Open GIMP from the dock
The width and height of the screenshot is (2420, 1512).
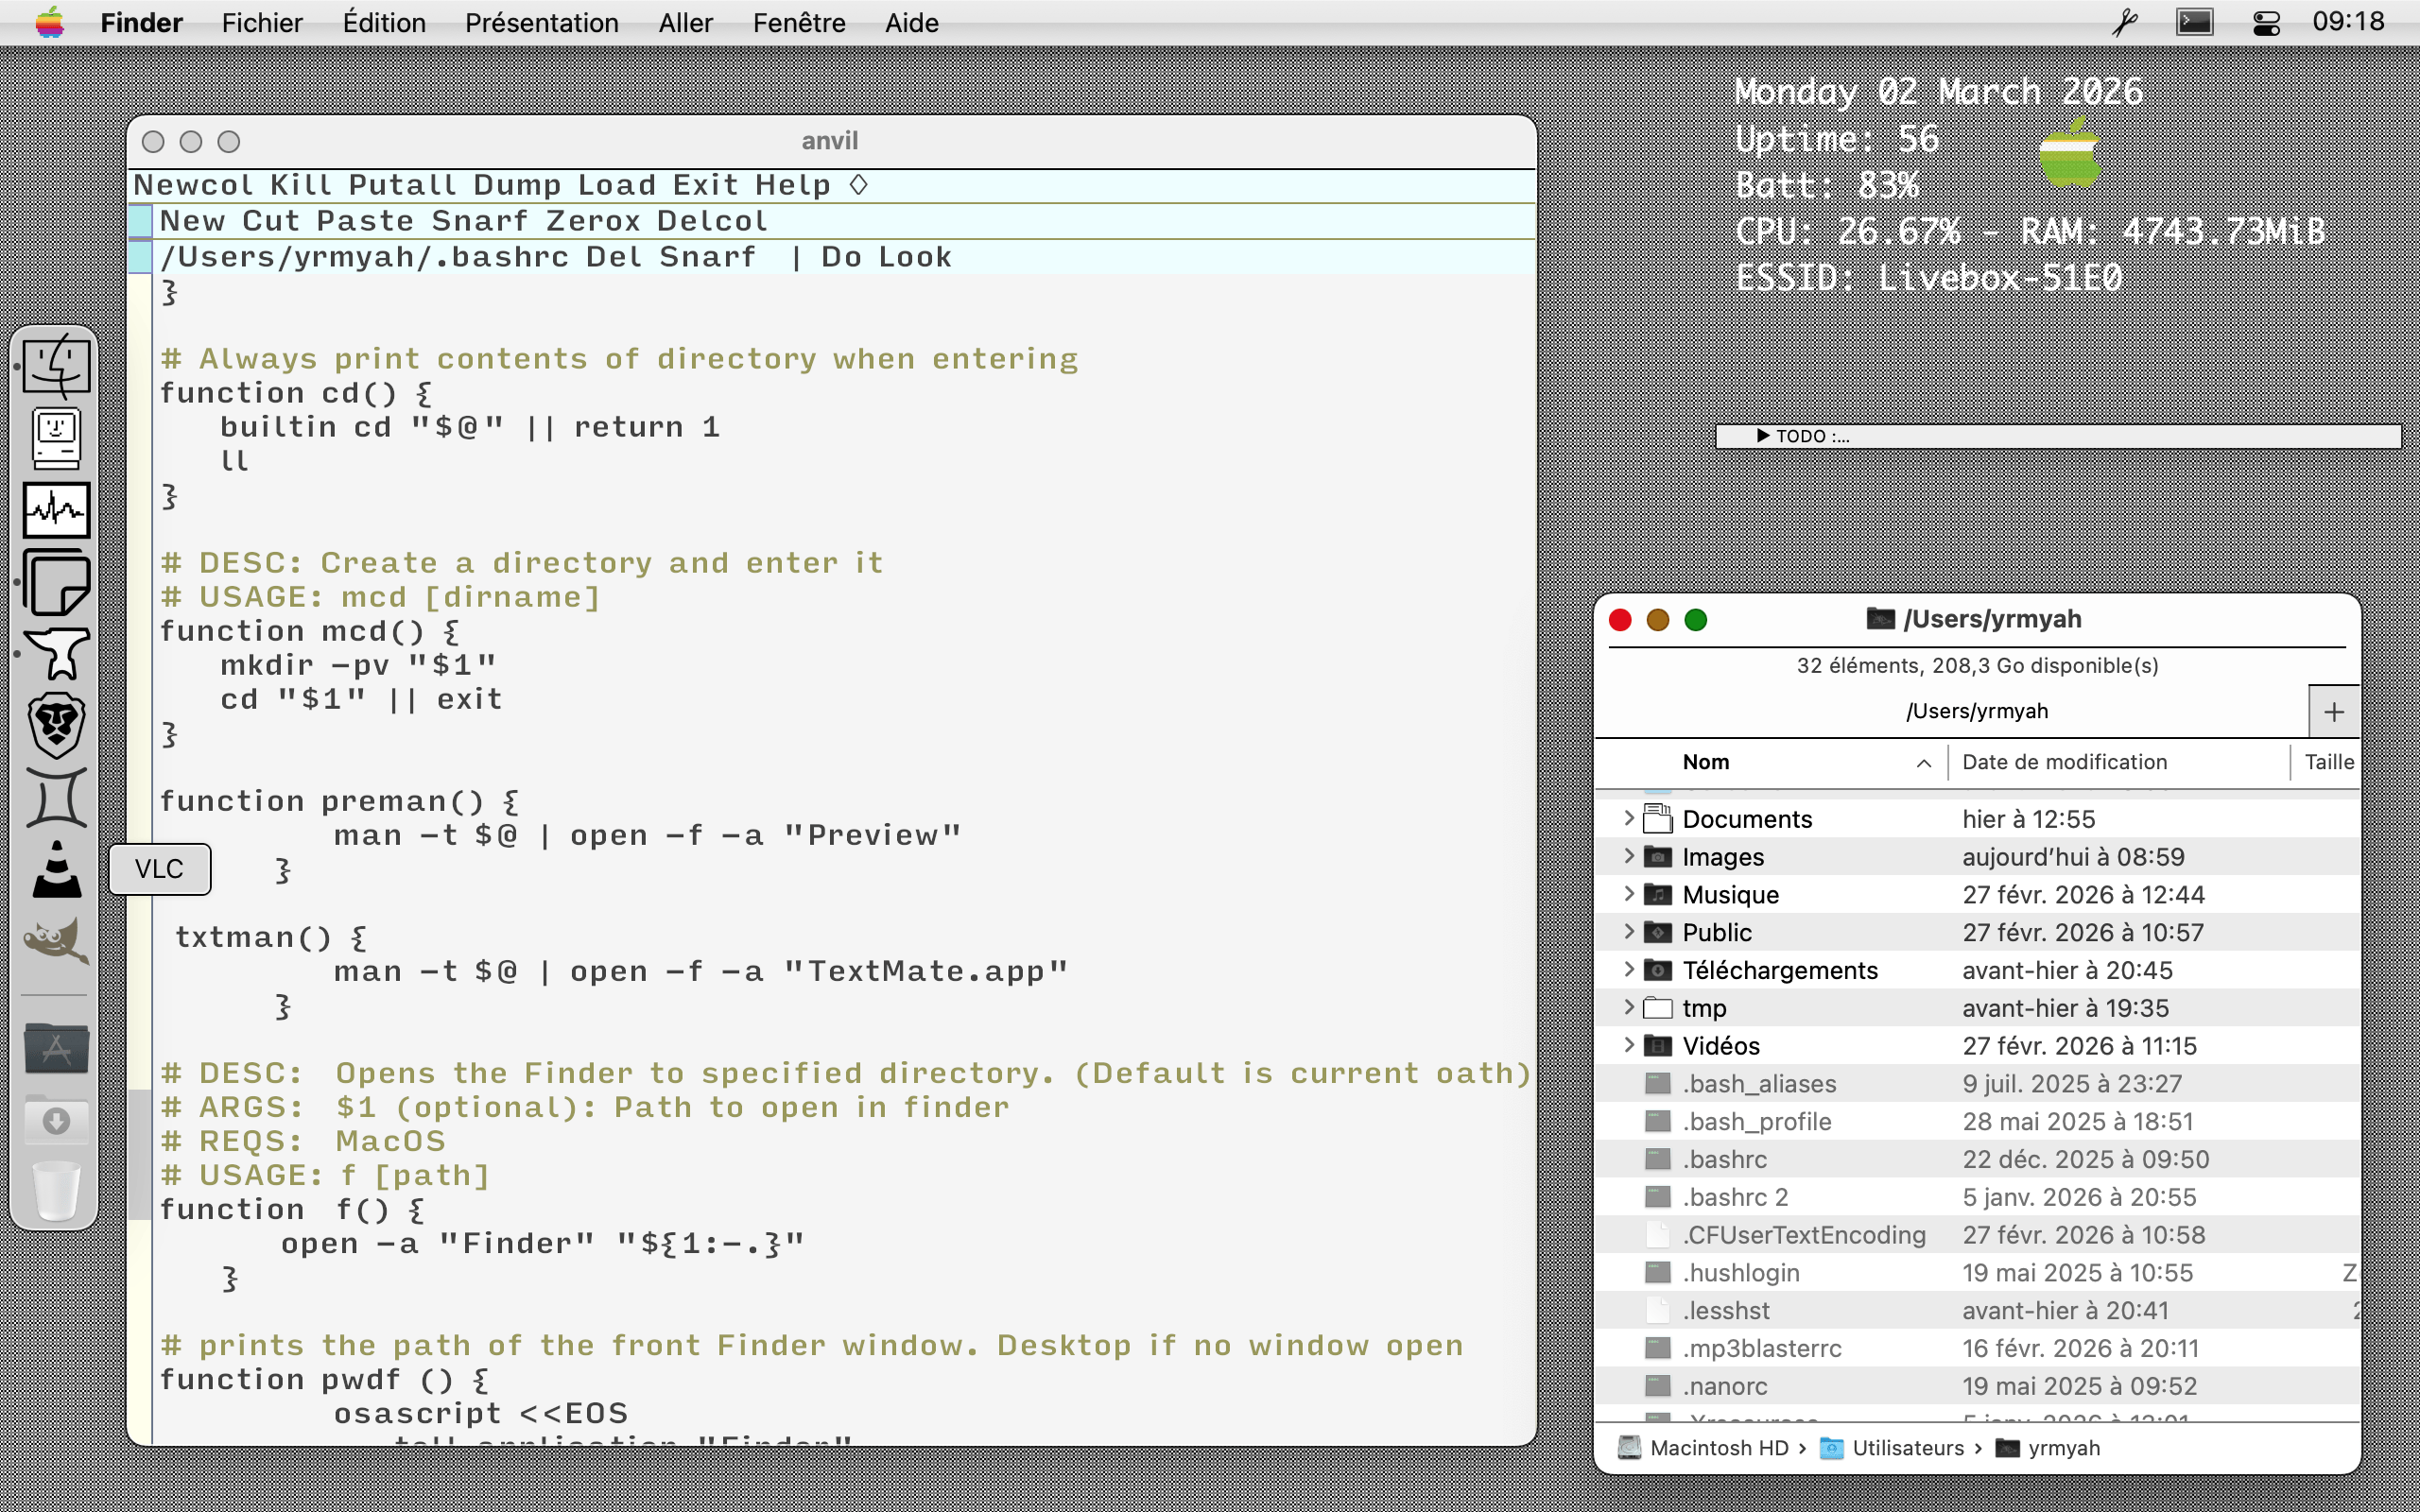coord(56,941)
